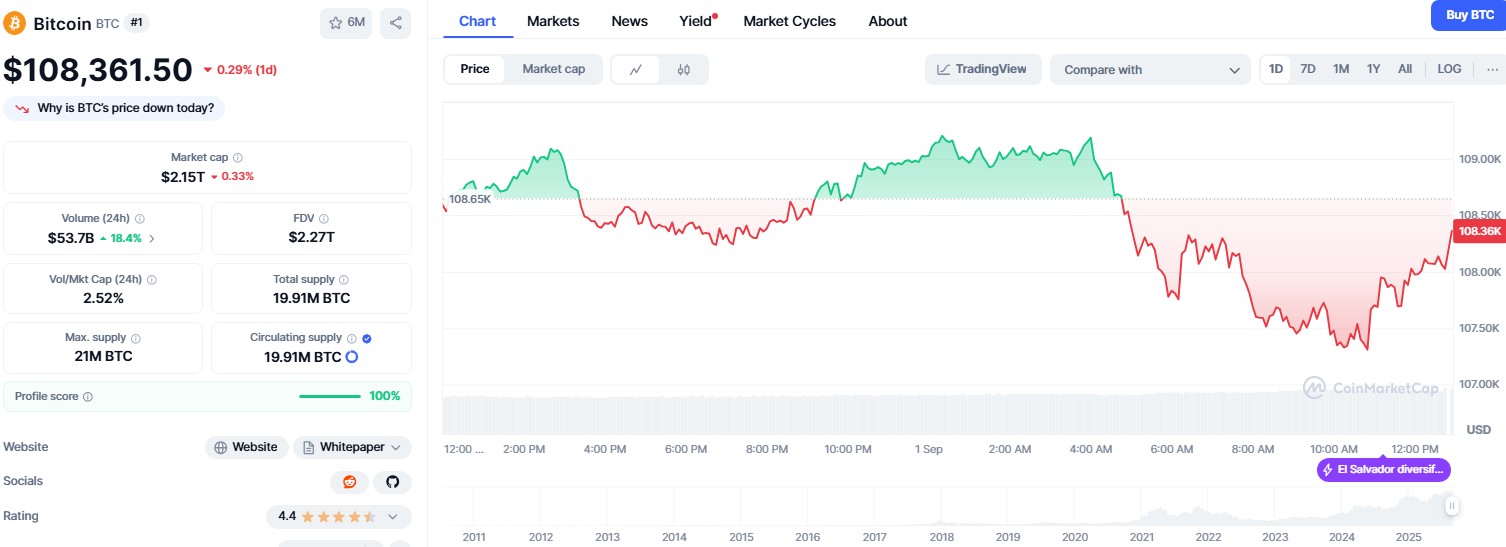Open the Market Cycles tab
Image resolution: width=1506 pixels, height=547 pixels.
point(789,21)
